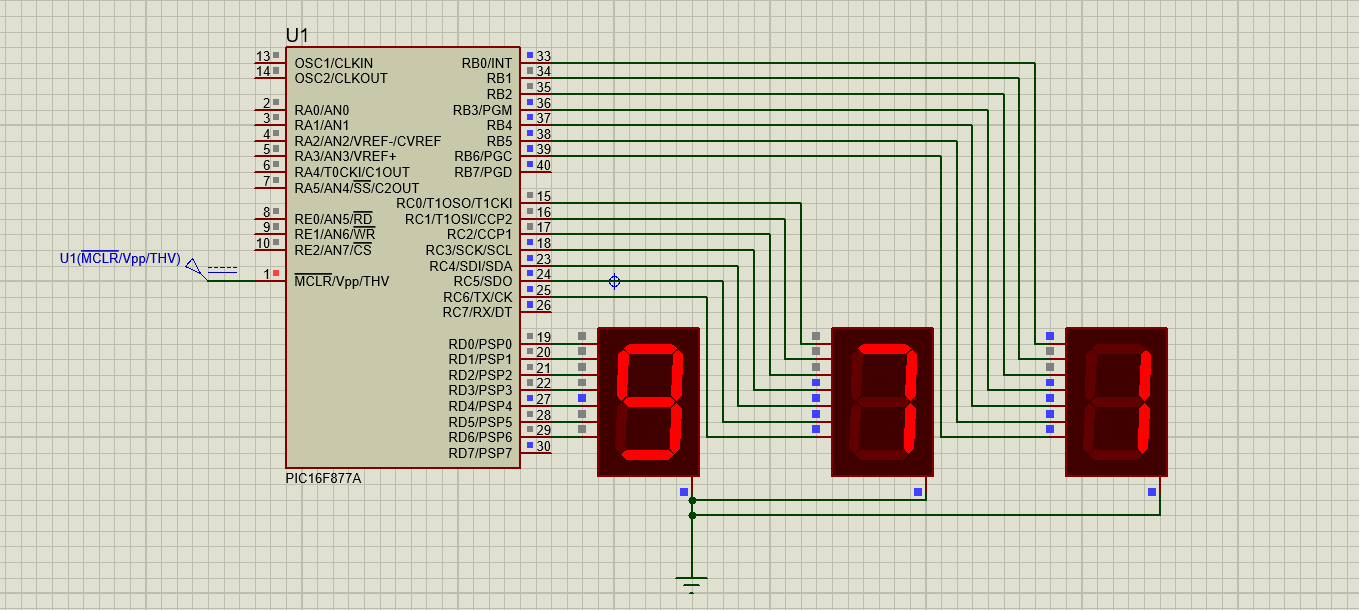This screenshot has width=1359, height=610.
Task: Select the blue terminal marker below the middle display
Action: click(x=918, y=492)
